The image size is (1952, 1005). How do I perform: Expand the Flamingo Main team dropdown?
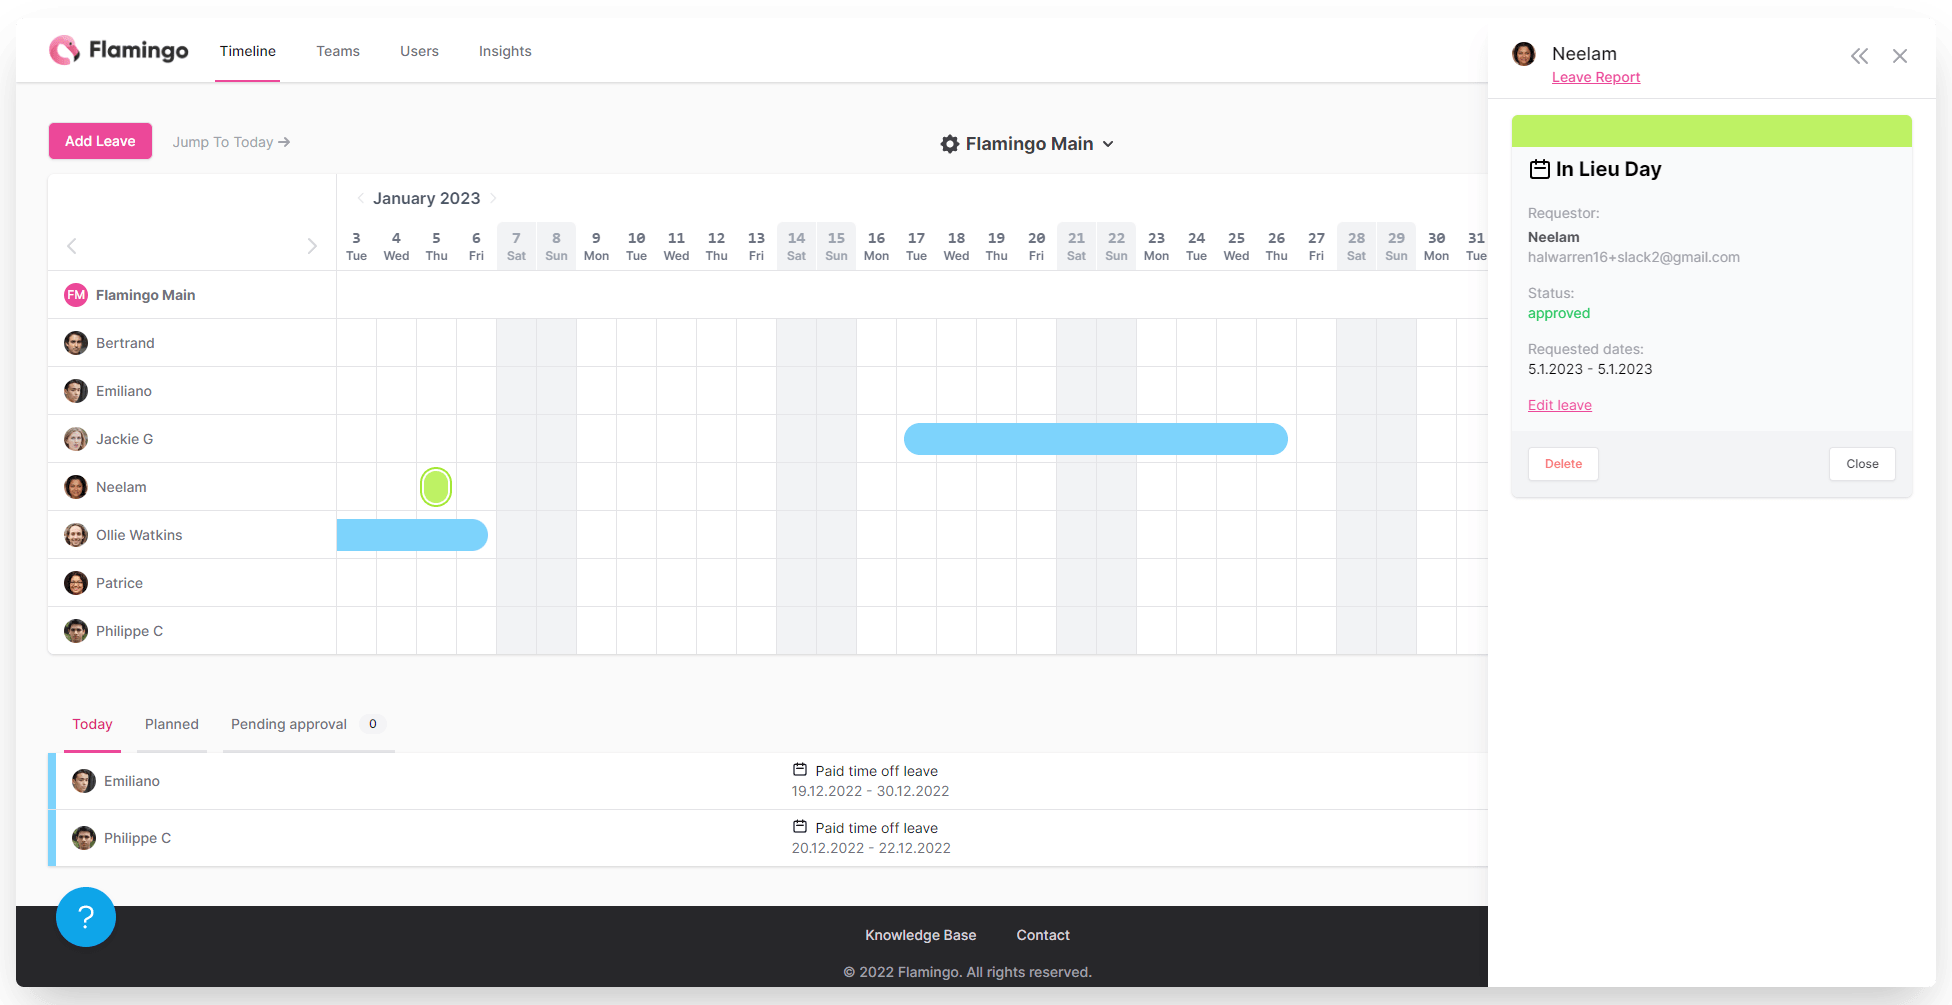[1108, 144]
